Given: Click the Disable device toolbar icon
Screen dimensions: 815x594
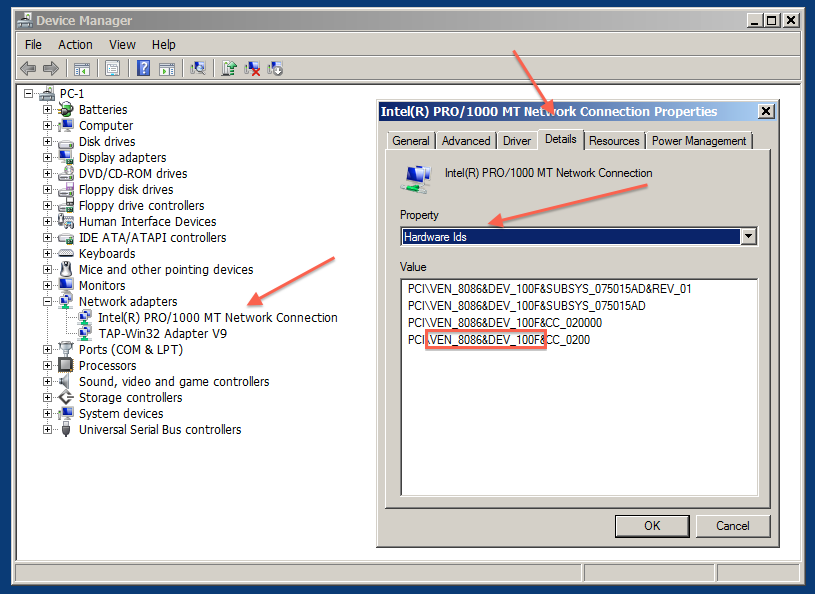Looking at the screenshot, I should (x=275, y=68).
